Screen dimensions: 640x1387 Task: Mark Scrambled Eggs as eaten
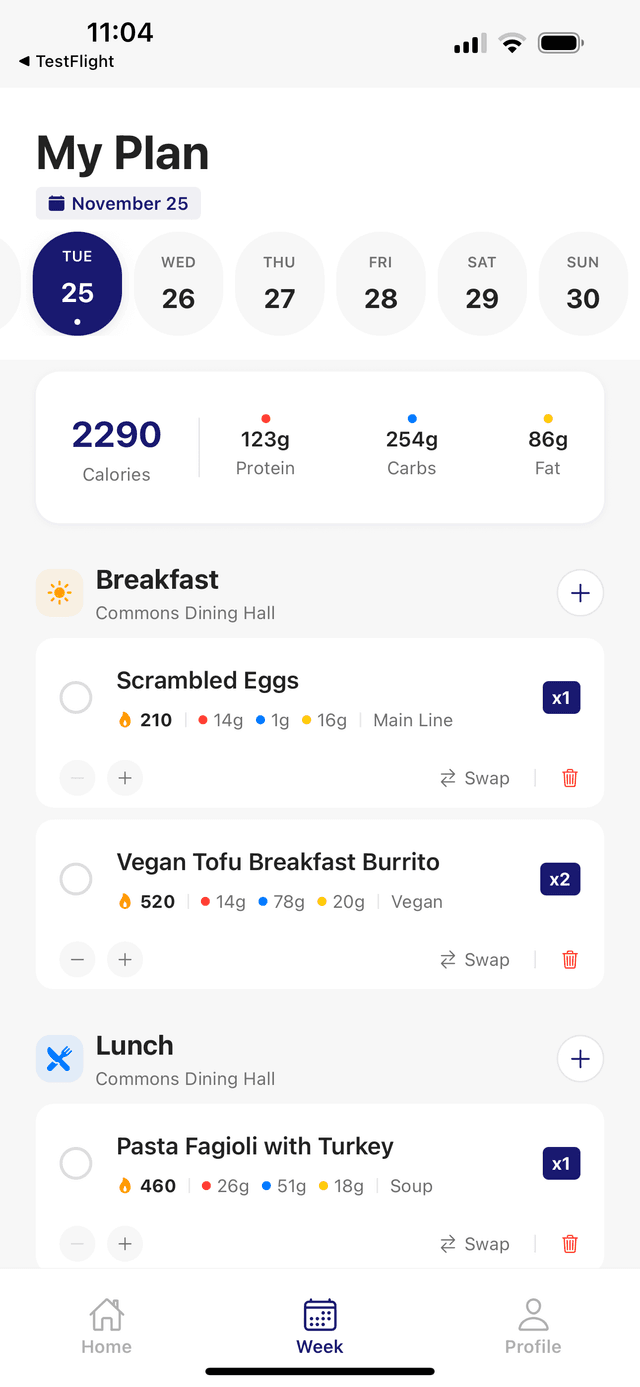click(x=76, y=697)
